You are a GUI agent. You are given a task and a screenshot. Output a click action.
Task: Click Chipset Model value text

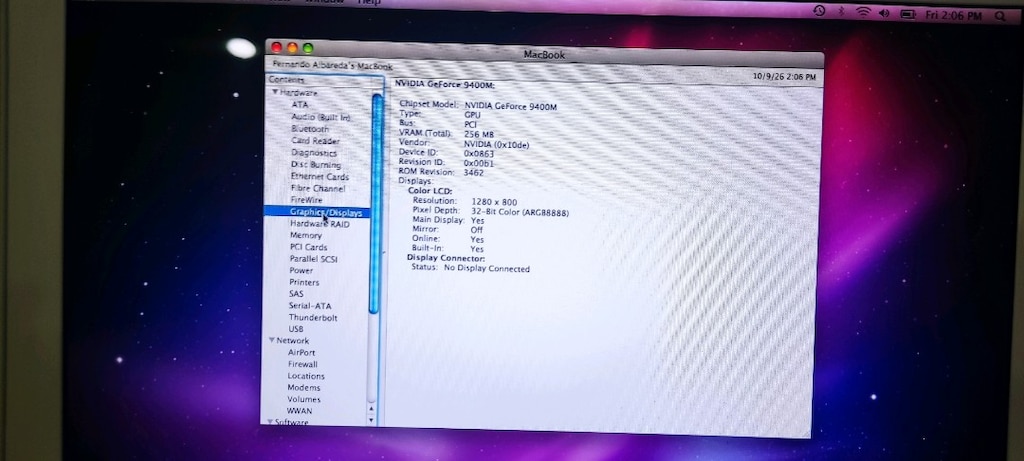(511, 106)
